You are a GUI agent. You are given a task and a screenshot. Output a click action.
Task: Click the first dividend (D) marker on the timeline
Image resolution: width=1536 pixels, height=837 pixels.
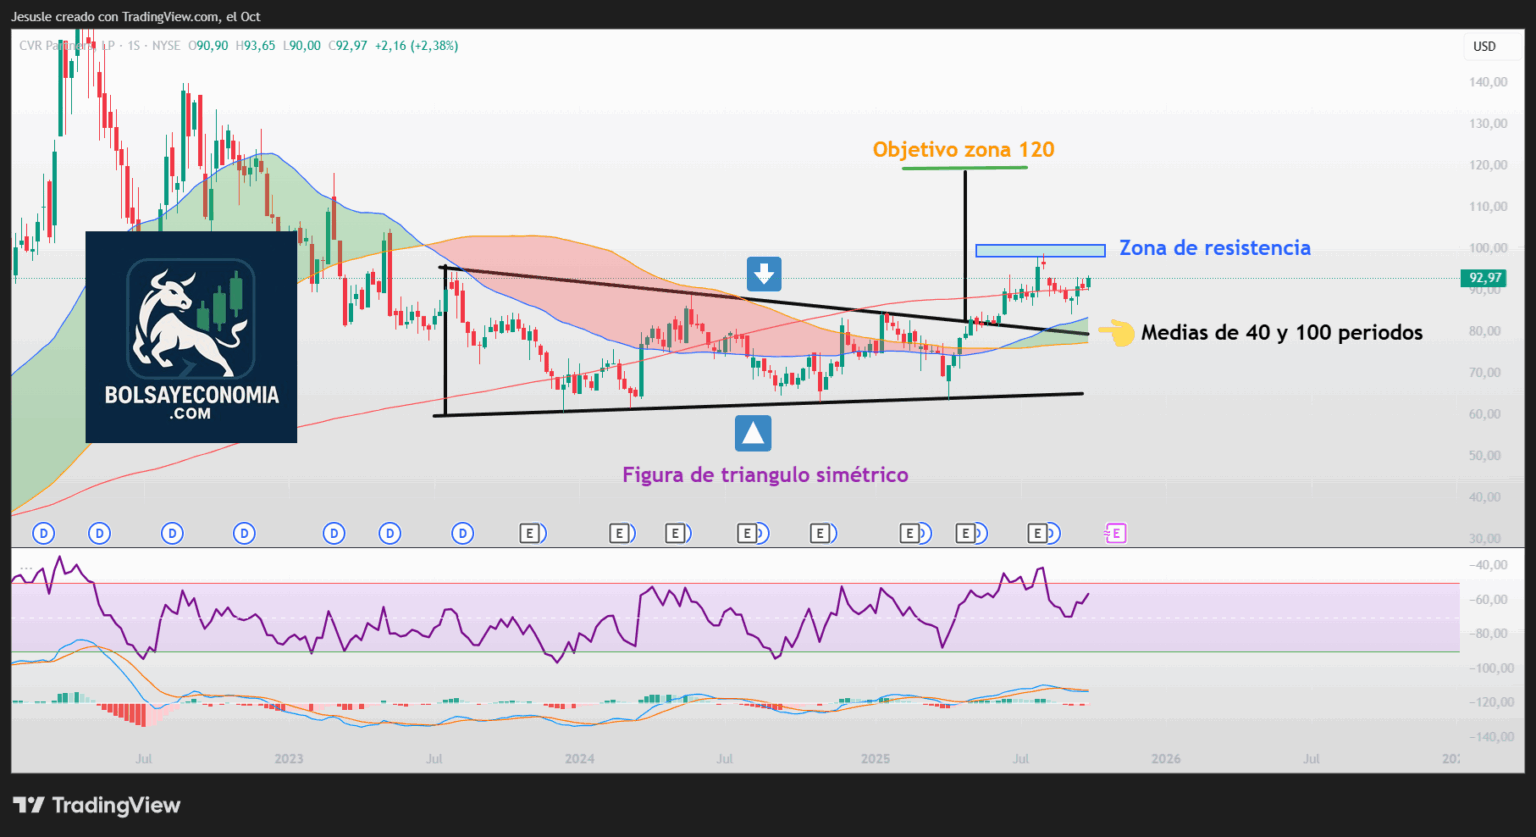click(x=43, y=533)
